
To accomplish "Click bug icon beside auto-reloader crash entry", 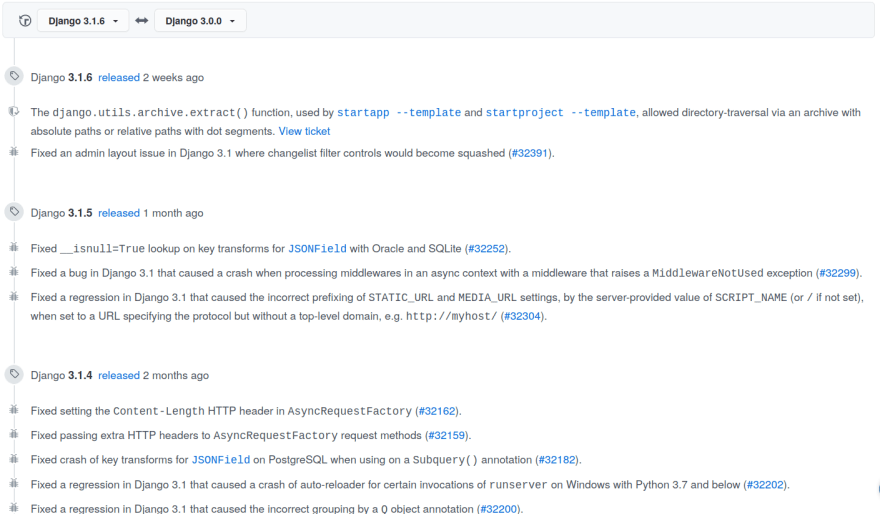I will pos(14,483).
